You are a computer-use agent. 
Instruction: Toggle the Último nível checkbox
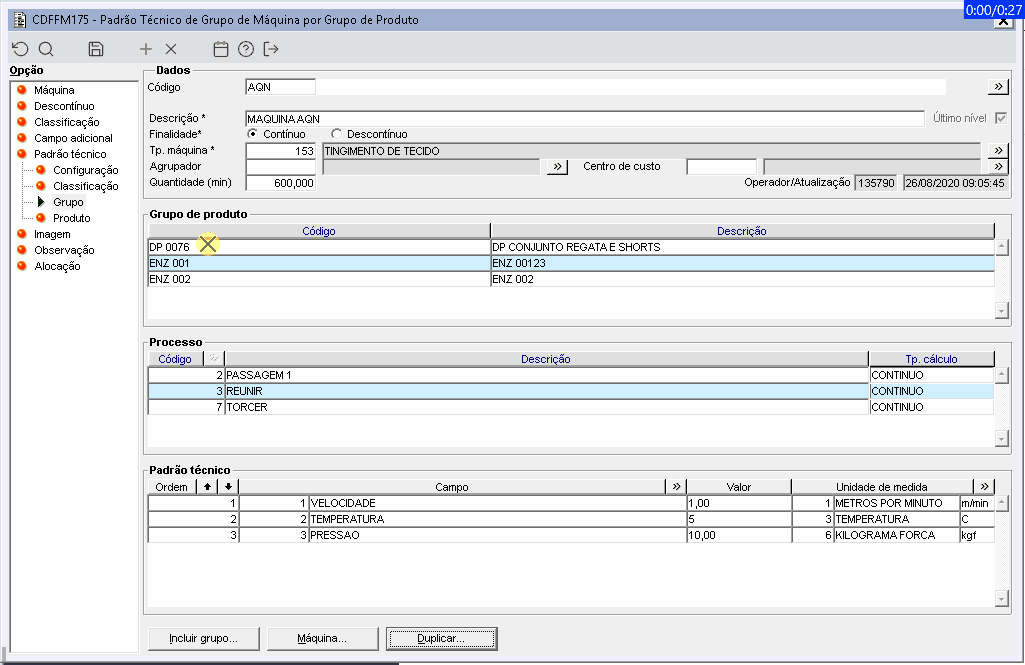[1000, 118]
